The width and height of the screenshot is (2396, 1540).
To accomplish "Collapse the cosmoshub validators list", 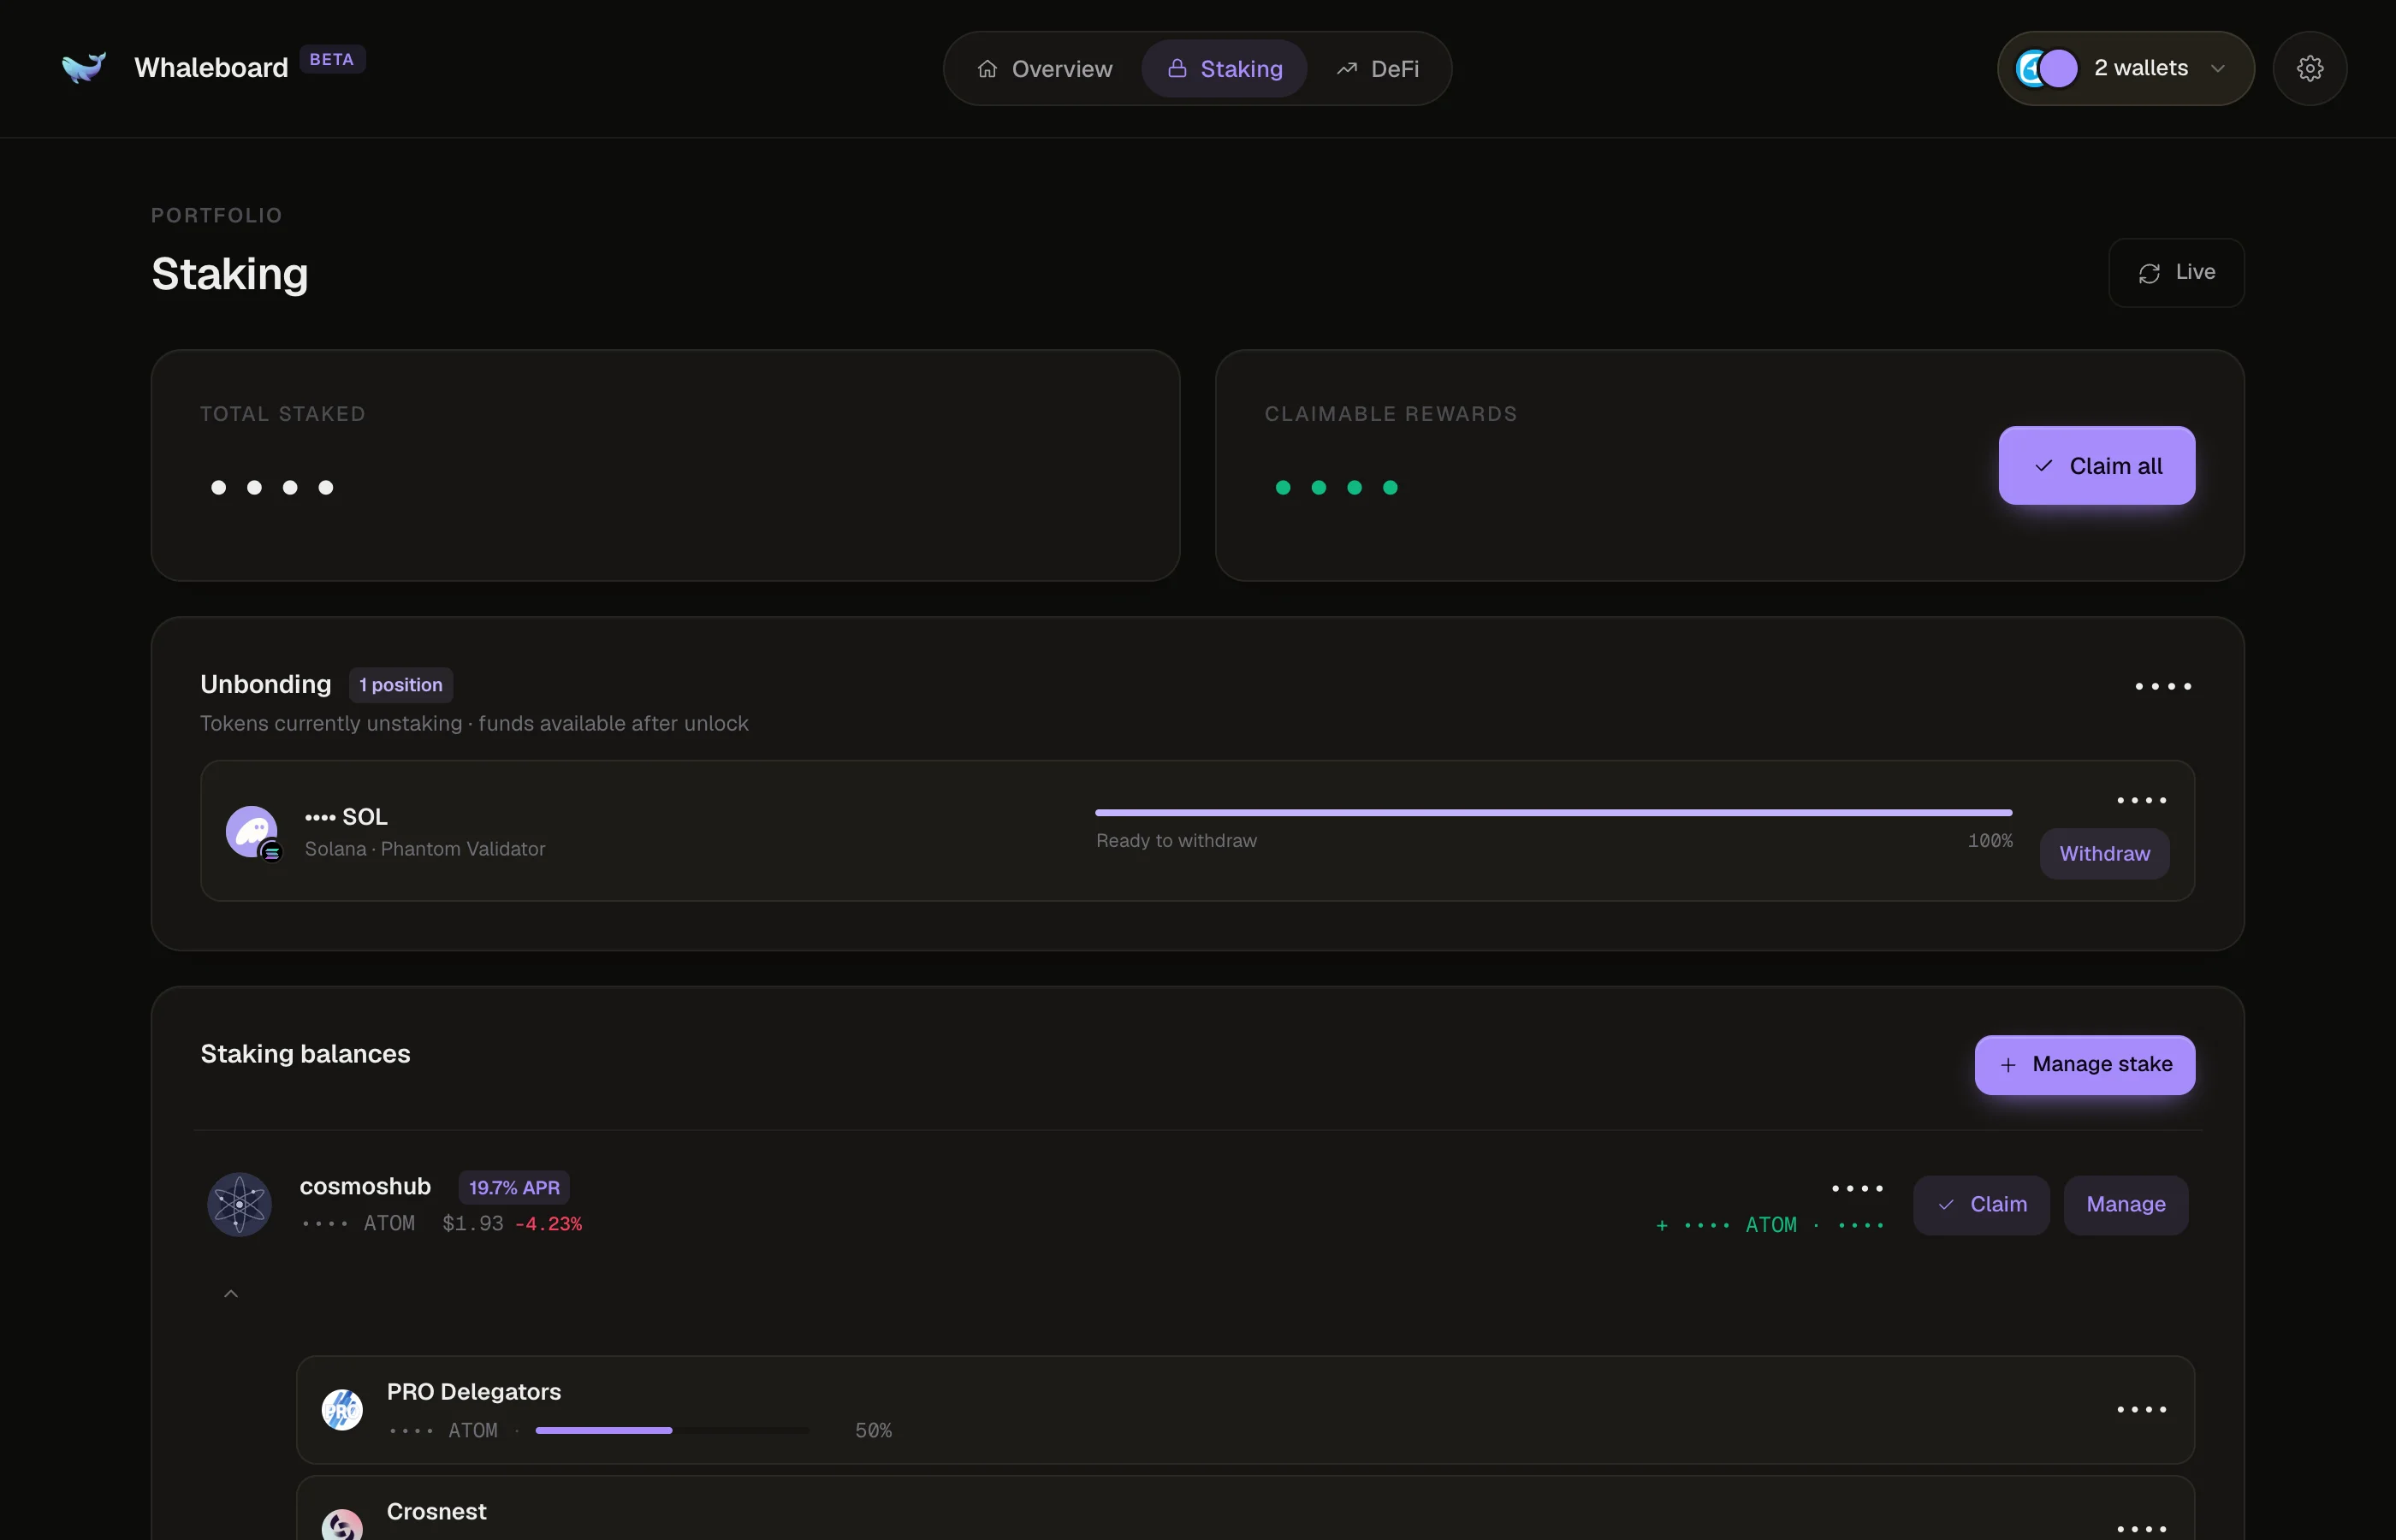I will coord(231,1294).
